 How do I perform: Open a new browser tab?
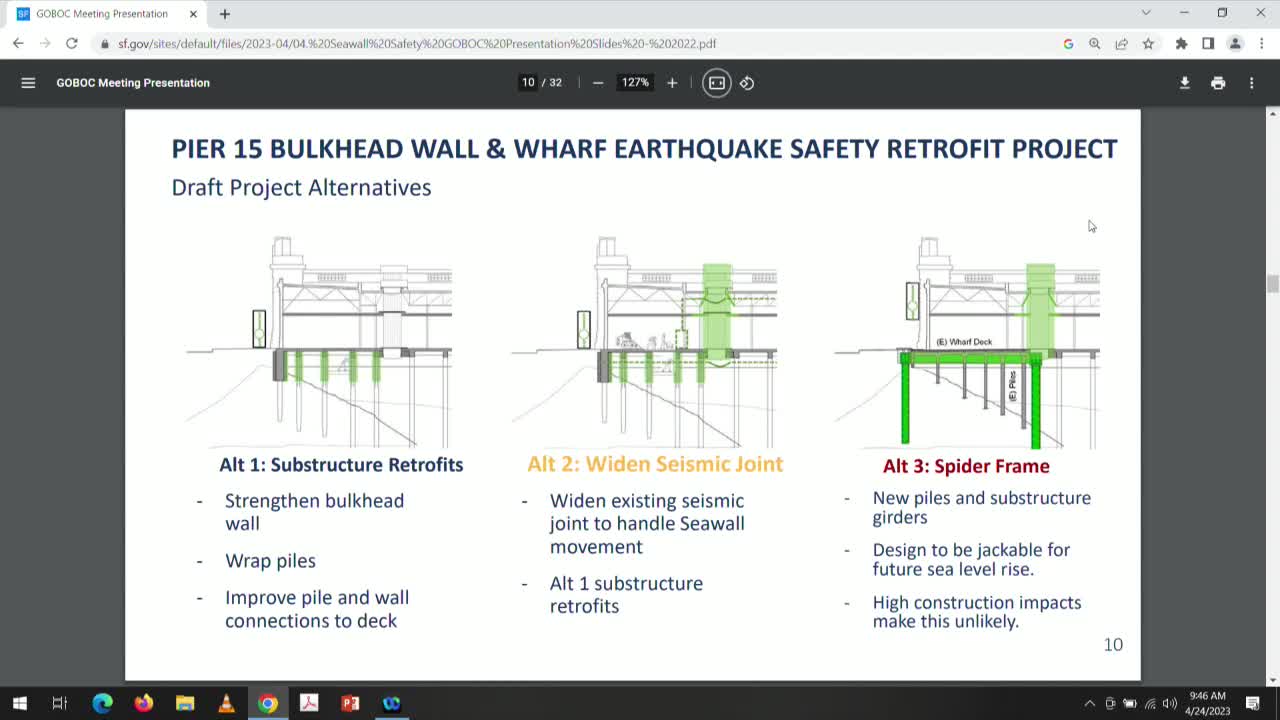(224, 14)
